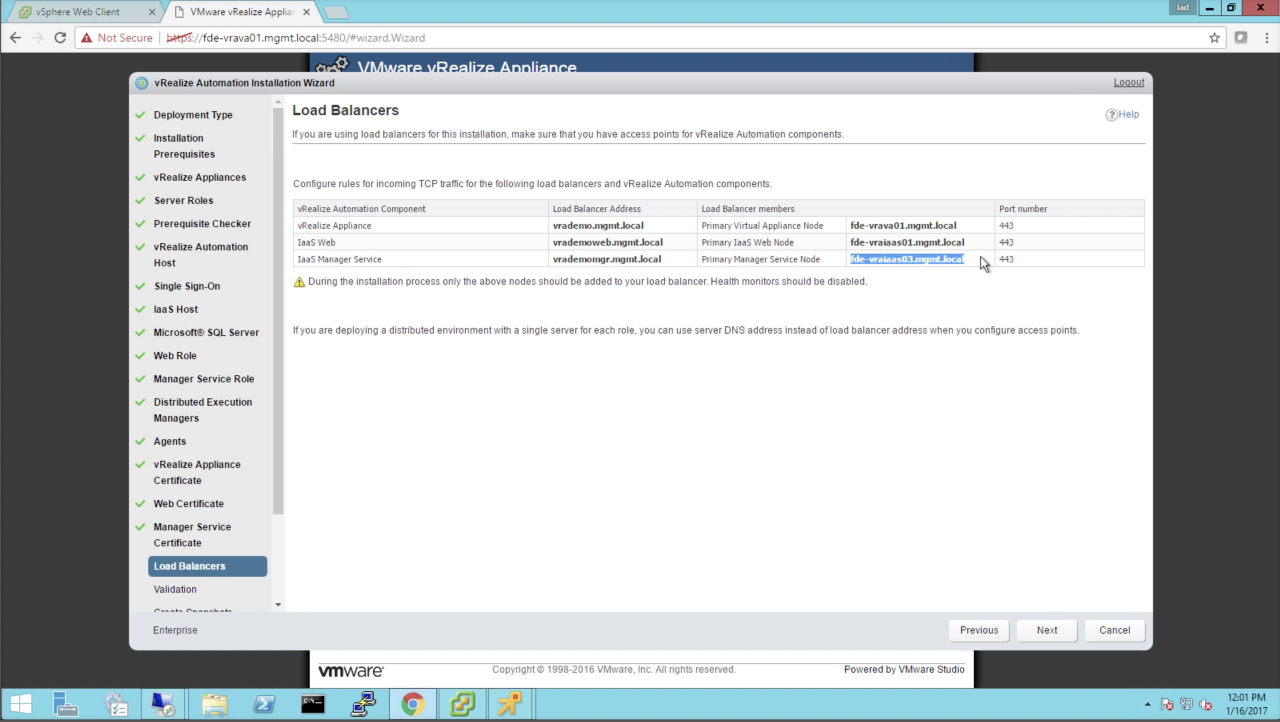Launch PuTTY from the taskbar
The width and height of the screenshot is (1280, 722).
coord(363,704)
